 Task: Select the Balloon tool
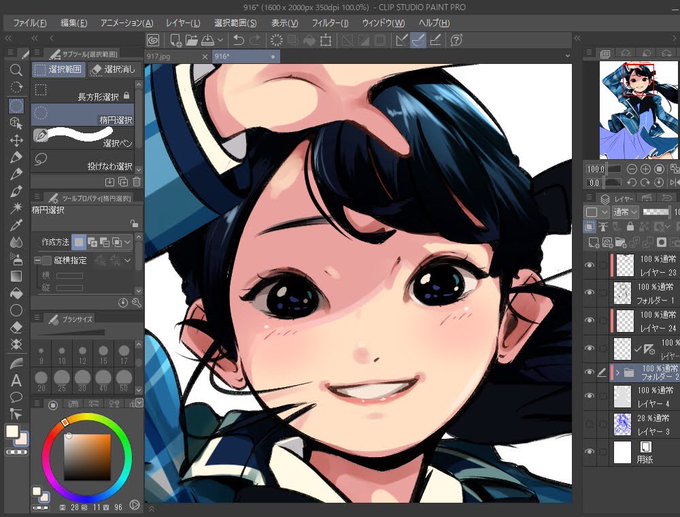click(x=16, y=397)
